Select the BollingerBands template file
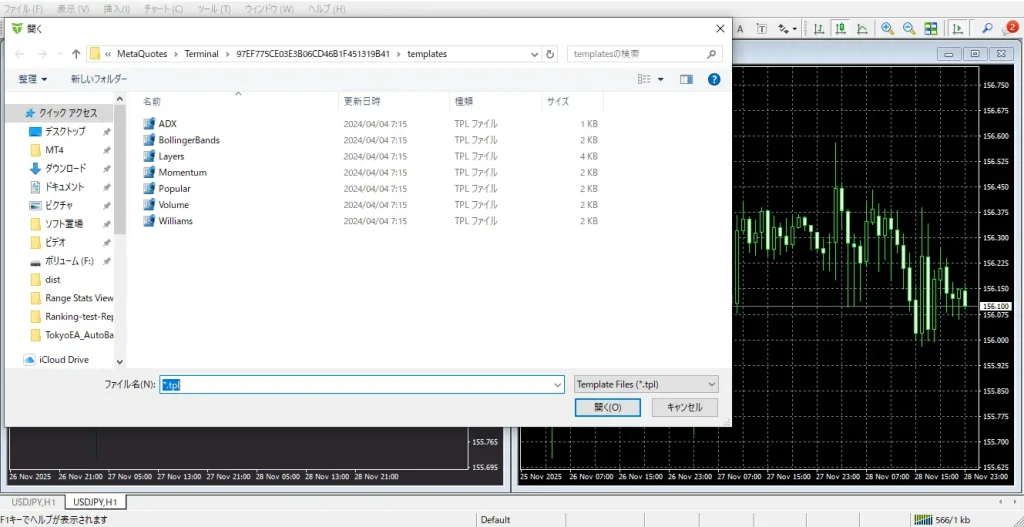 [188, 140]
